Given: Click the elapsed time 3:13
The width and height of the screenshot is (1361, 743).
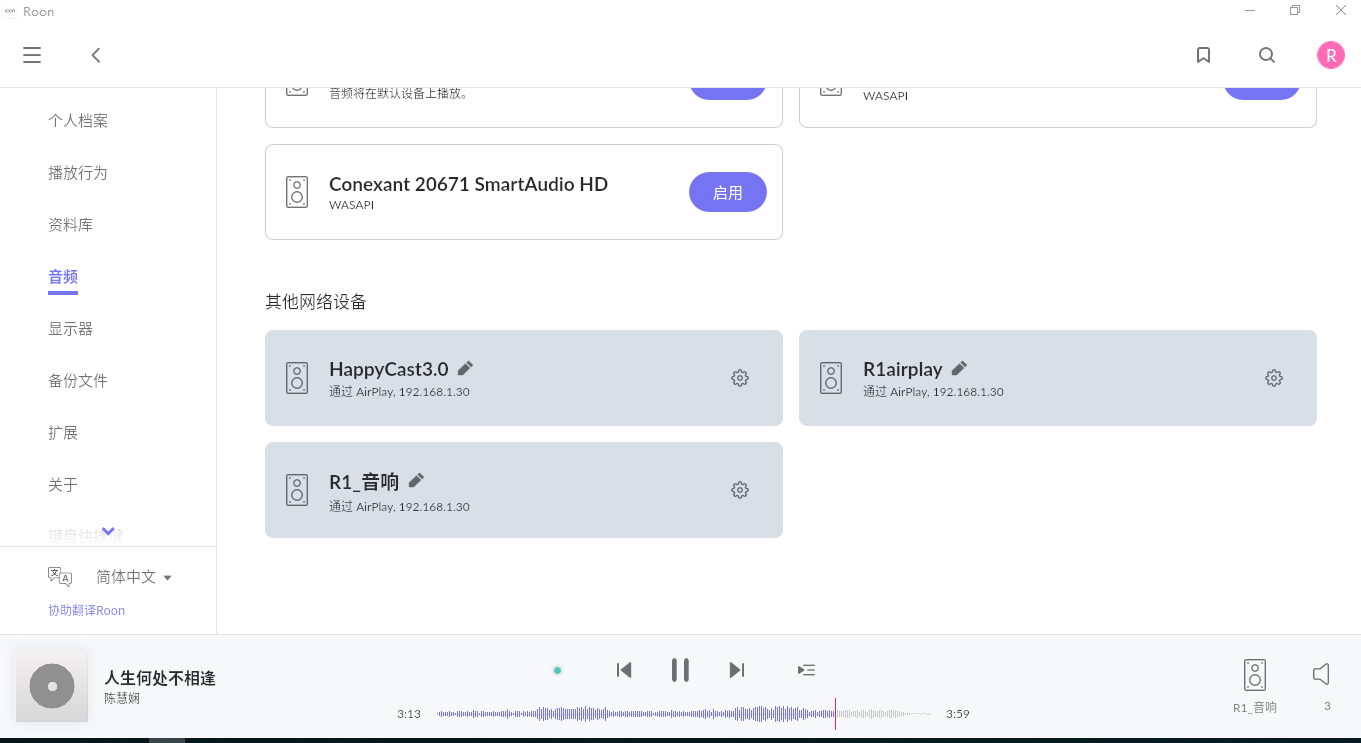Looking at the screenshot, I should point(409,714).
